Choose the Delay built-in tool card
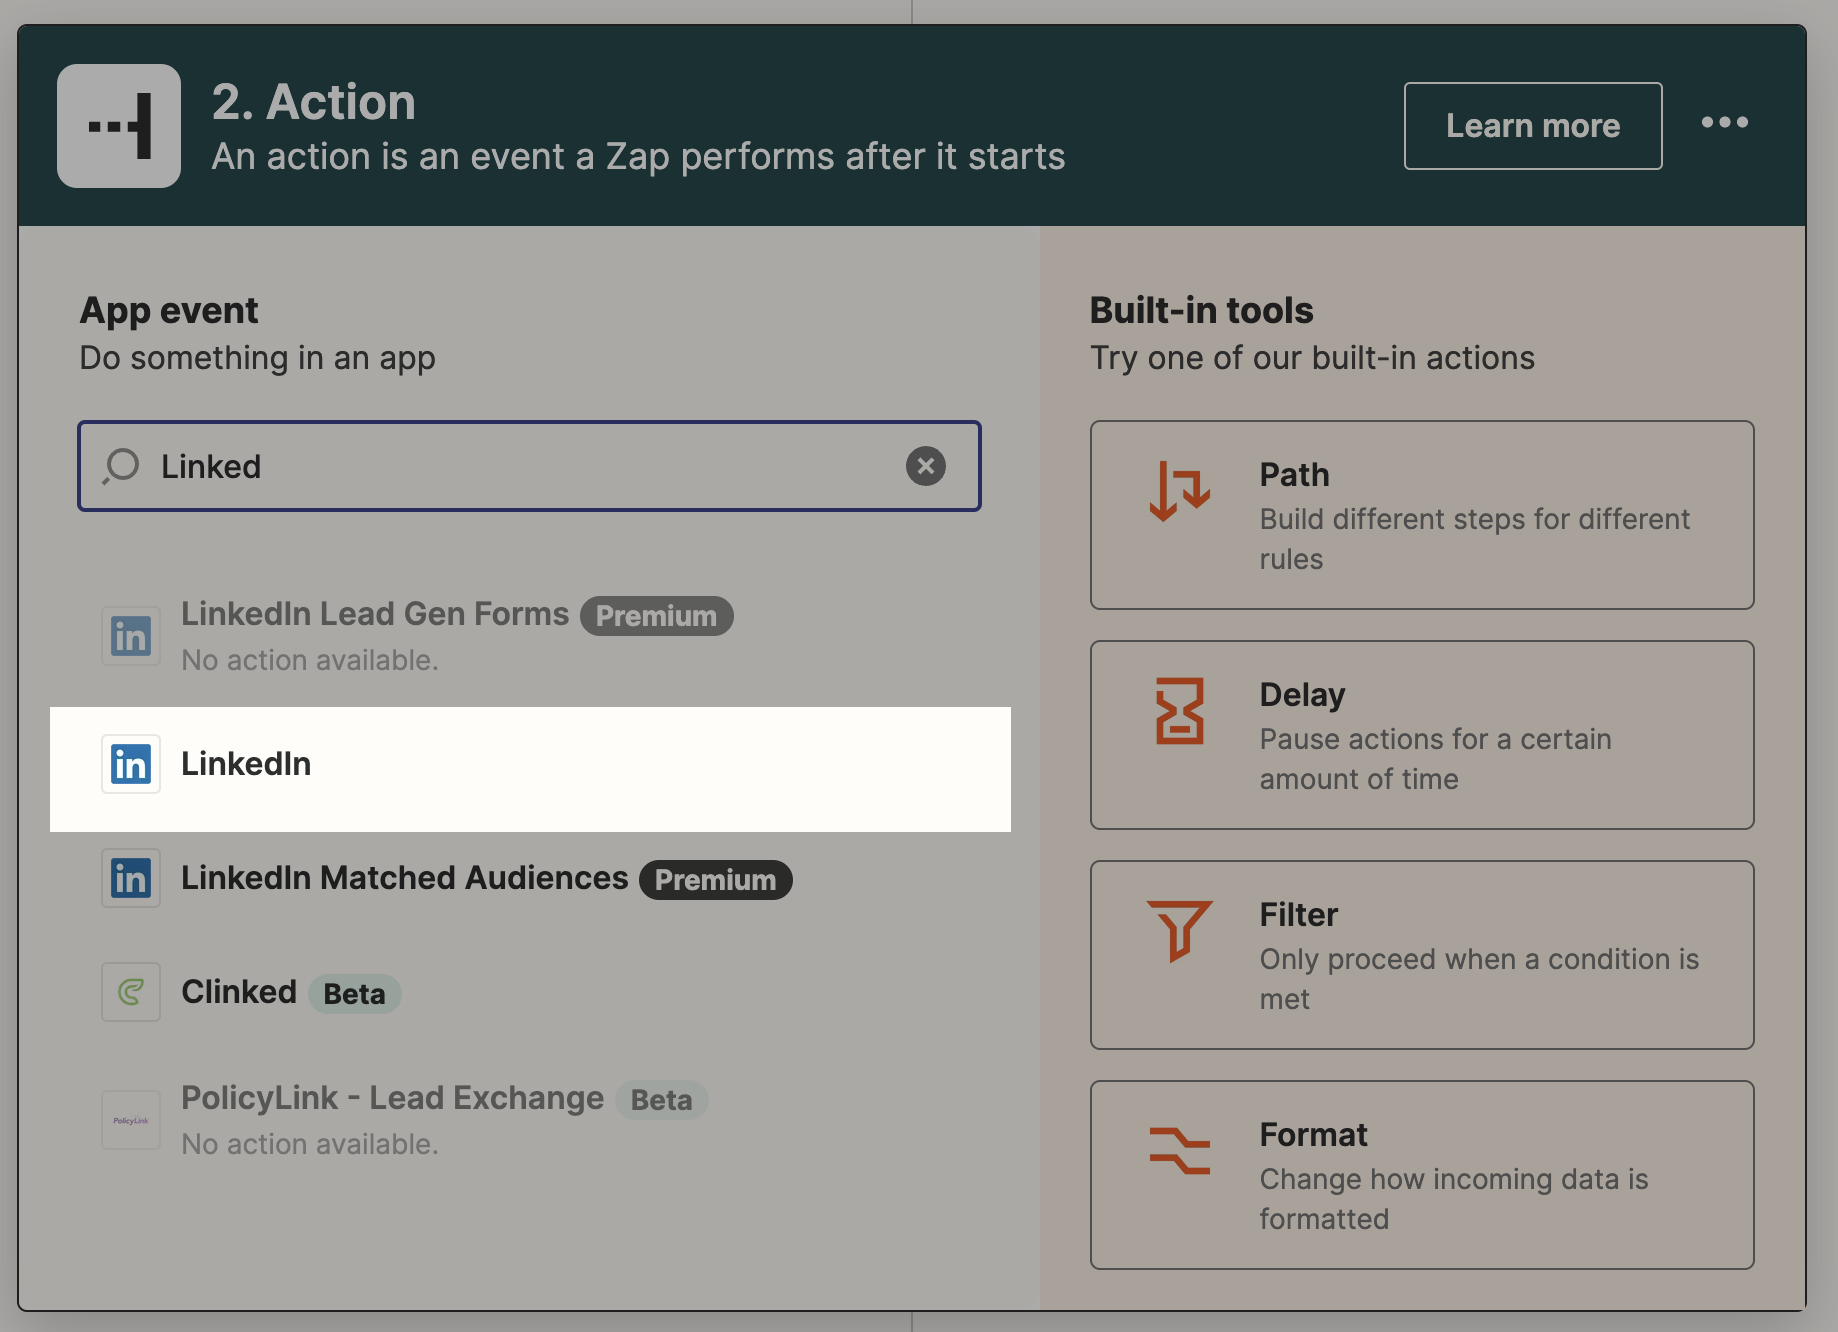Screen dimensions: 1838x1332 pyautogui.click(x=1422, y=735)
